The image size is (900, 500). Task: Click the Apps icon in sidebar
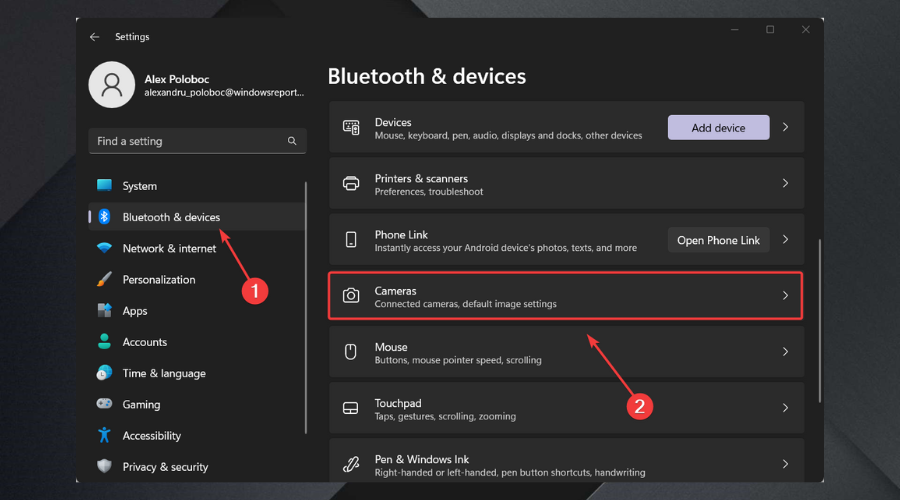pyautogui.click(x=104, y=310)
